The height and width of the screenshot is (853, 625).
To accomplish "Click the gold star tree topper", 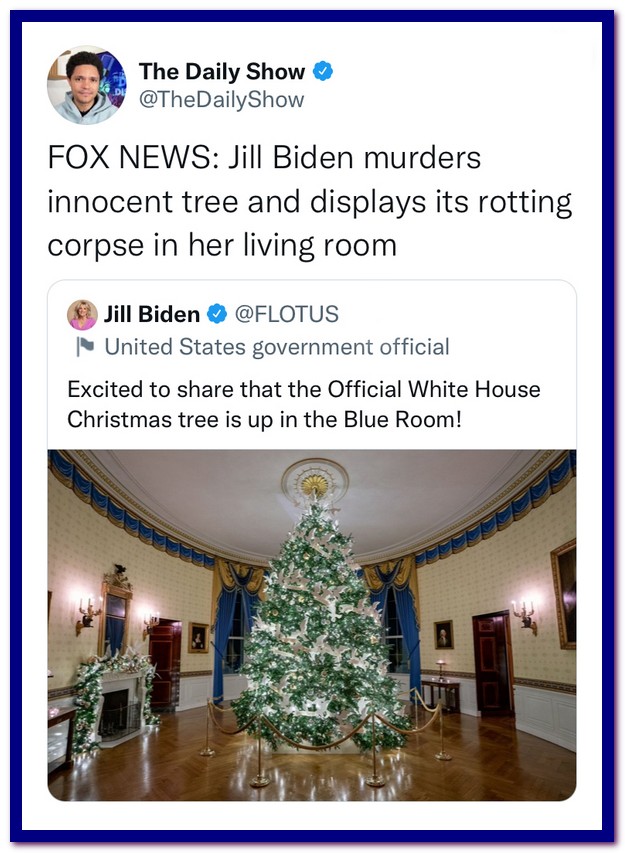I will coord(314,484).
